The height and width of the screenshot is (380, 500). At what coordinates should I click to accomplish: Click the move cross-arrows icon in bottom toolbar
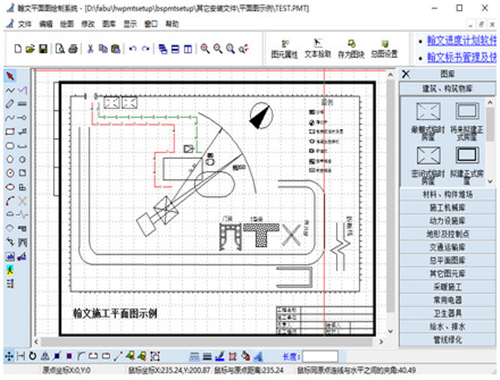pyautogui.click(x=9, y=356)
